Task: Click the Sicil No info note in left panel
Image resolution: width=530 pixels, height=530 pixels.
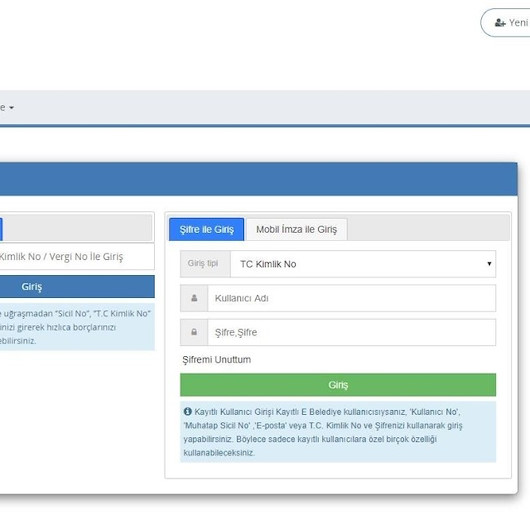Action: (x=77, y=327)
